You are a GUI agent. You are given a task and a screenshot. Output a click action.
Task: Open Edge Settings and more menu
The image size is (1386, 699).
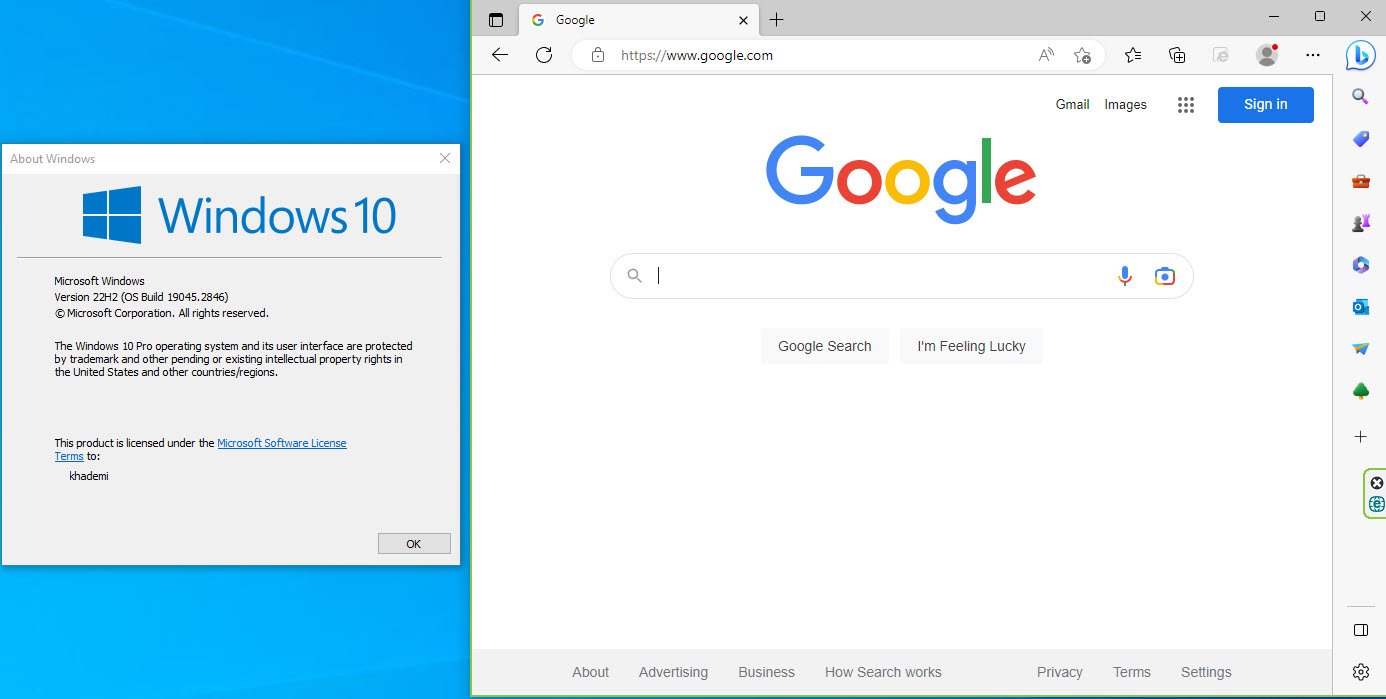1312,55
